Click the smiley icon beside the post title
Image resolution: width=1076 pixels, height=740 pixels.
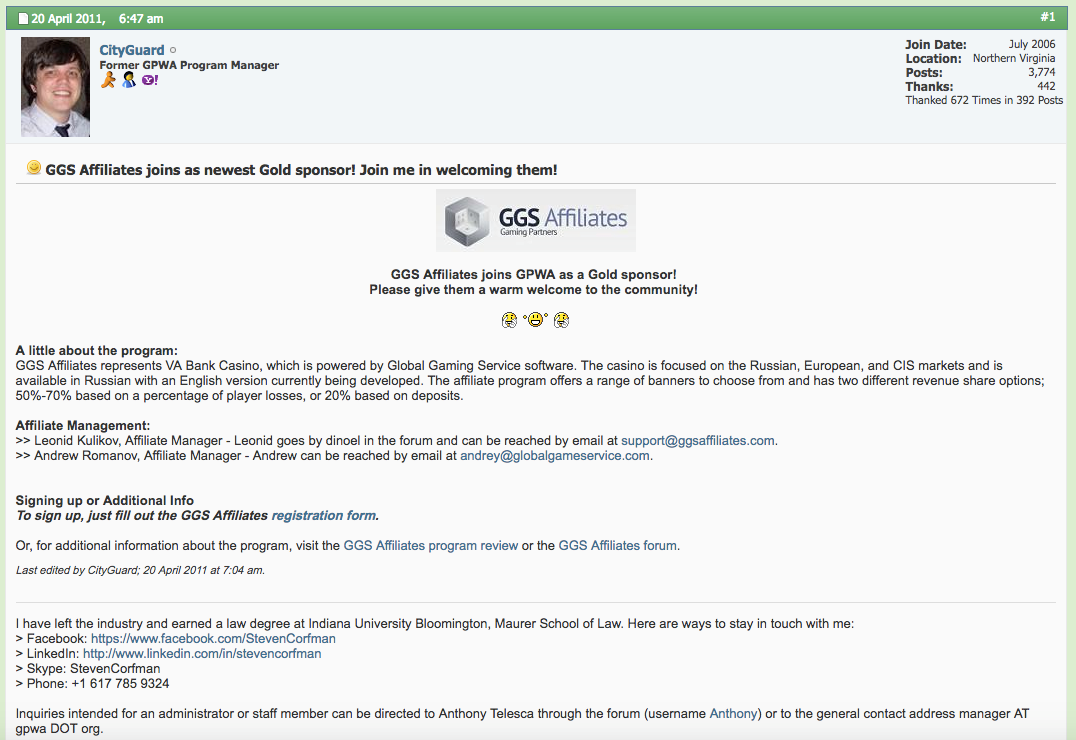(34, 167)
